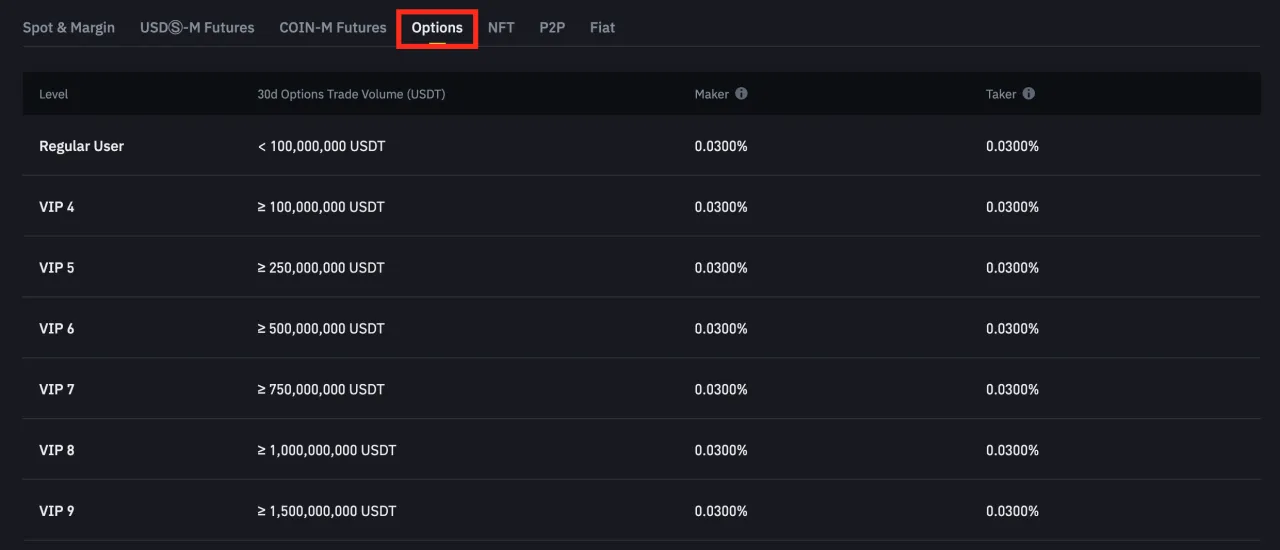Select the Regular User row label
Screen dimensions: 1280x550
81,146
